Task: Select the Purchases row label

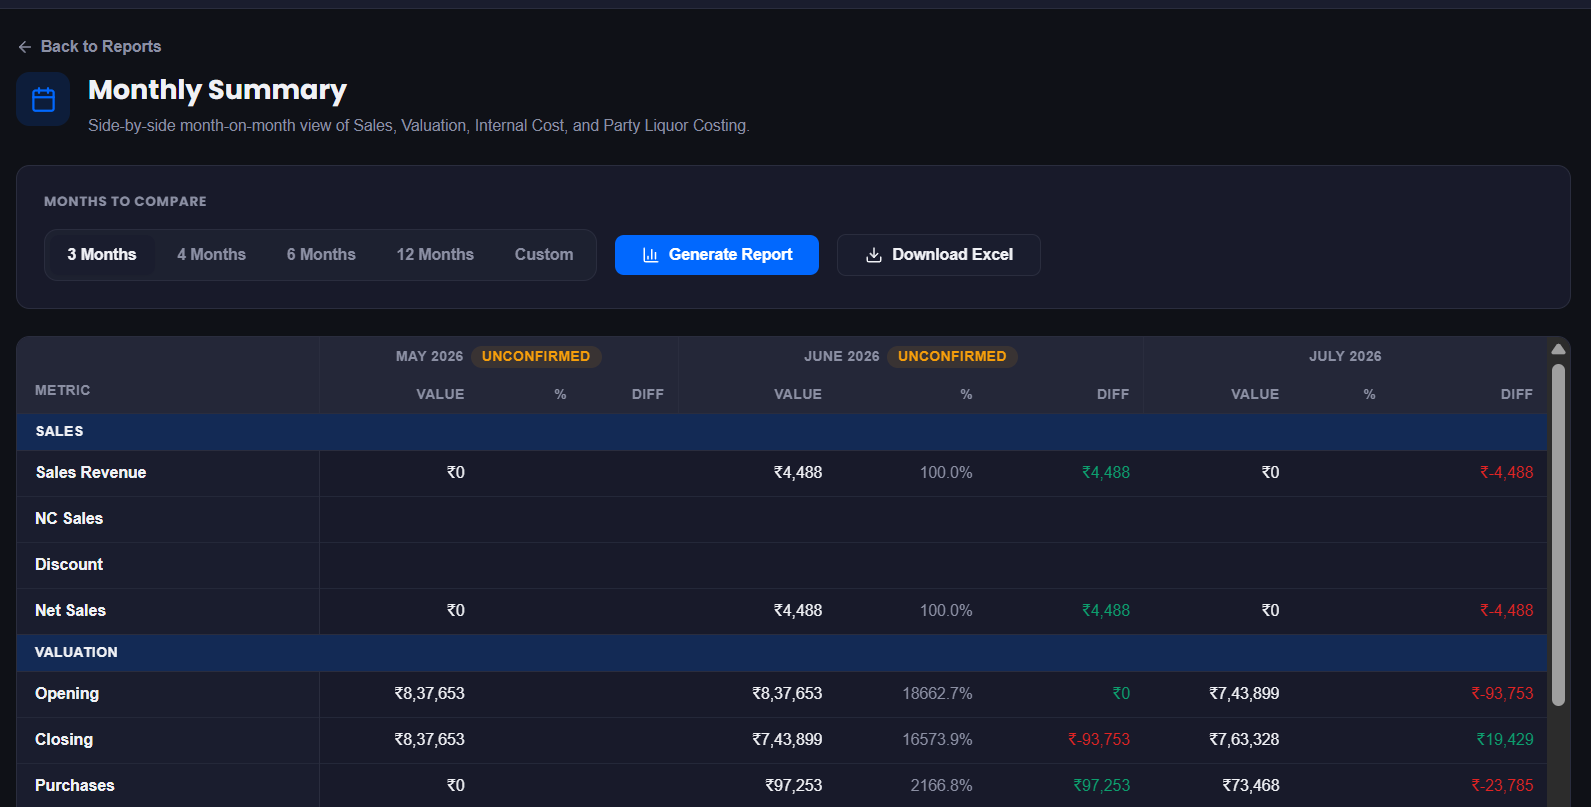Action: (x=75, y=786)
